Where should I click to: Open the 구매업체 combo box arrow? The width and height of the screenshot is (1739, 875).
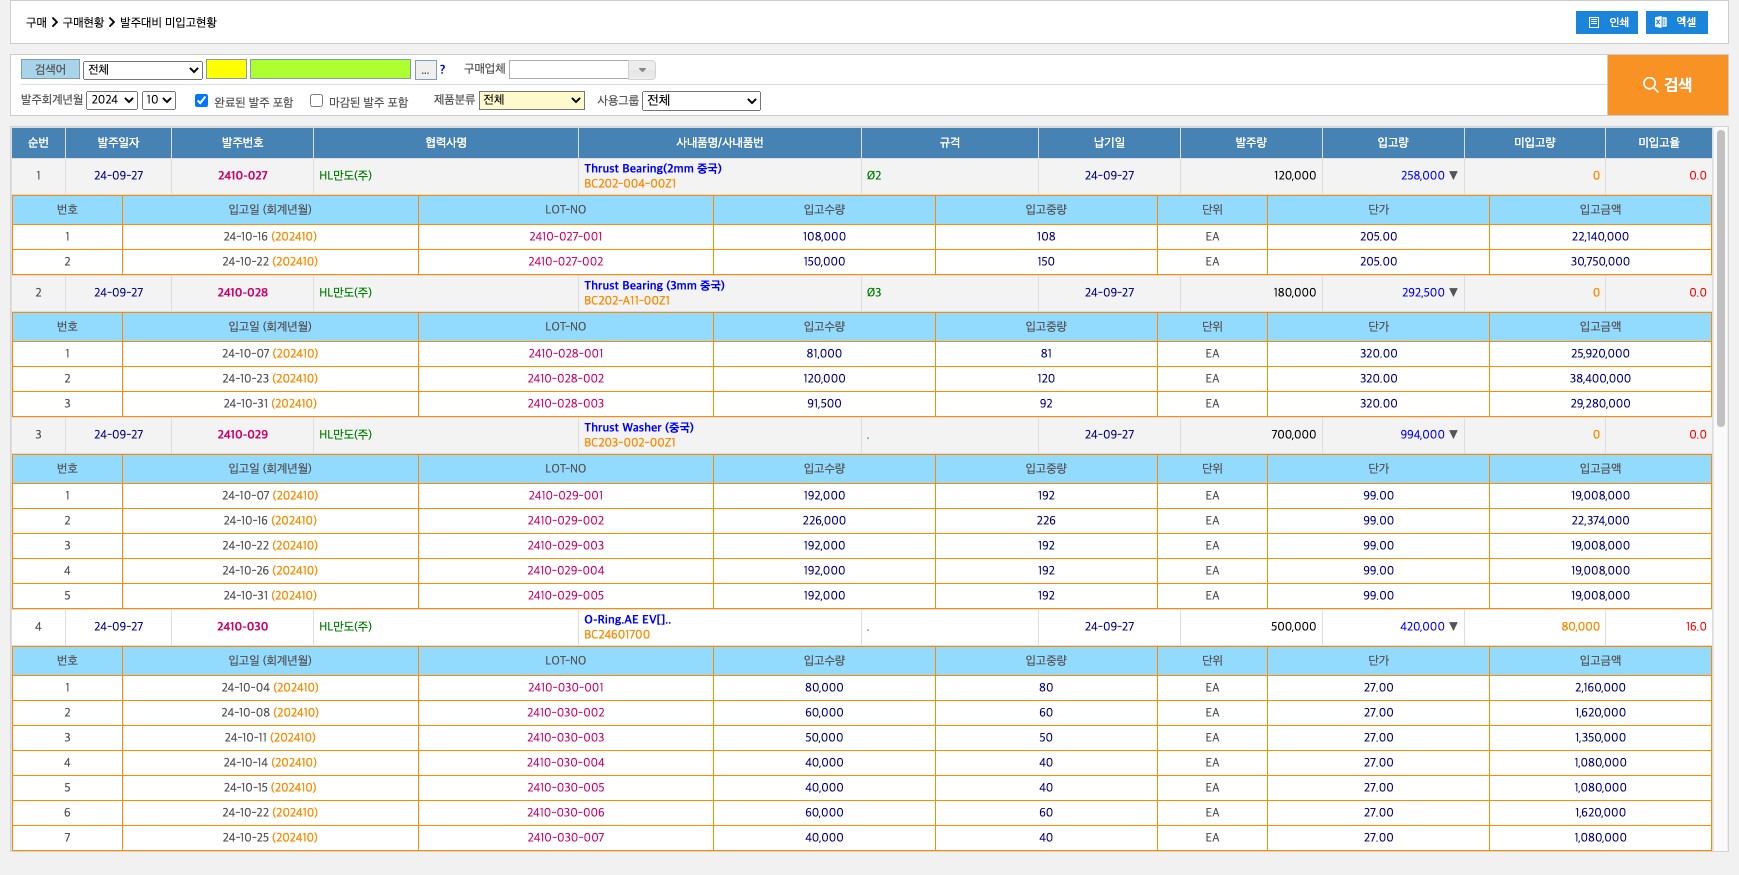(642, 70)
